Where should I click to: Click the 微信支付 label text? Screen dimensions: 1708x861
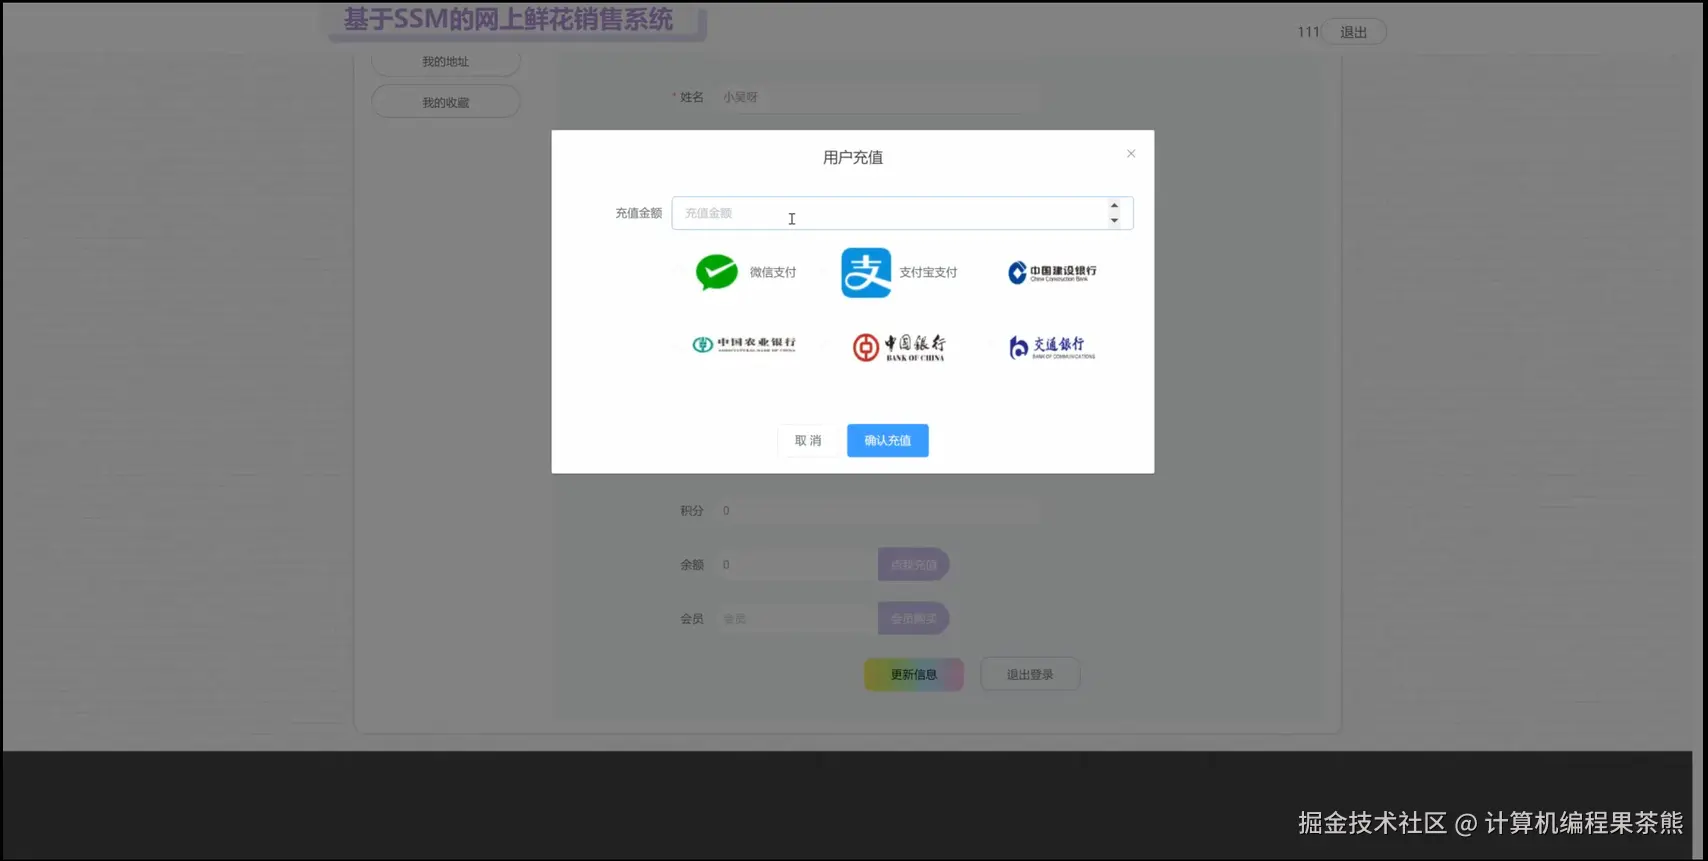click(x=773, y=272)
